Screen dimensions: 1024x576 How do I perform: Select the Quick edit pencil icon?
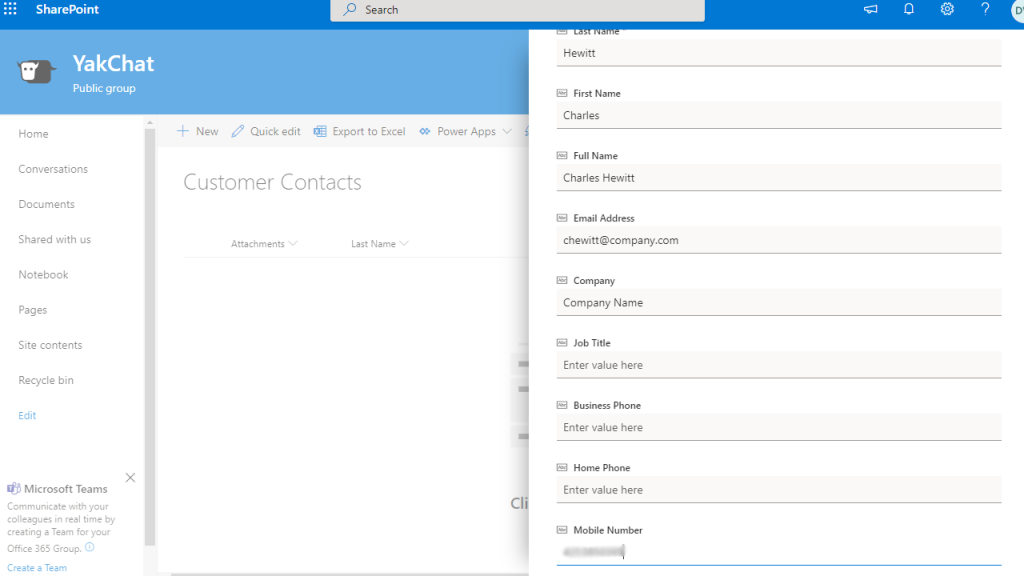[238, 130]
